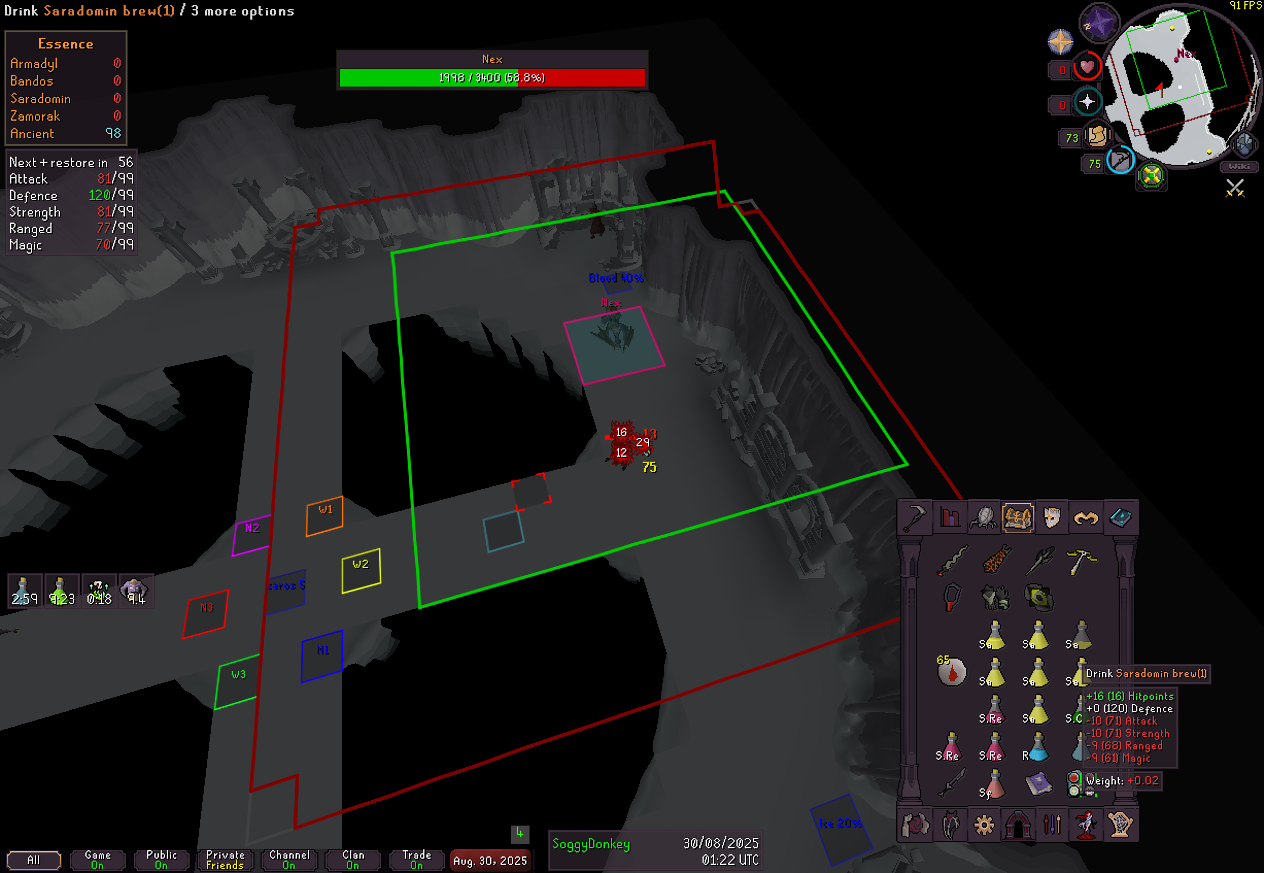Click the buff timer showing 9.4
1264x873 pixels.
pyautogui.click(x=135, y=591)
